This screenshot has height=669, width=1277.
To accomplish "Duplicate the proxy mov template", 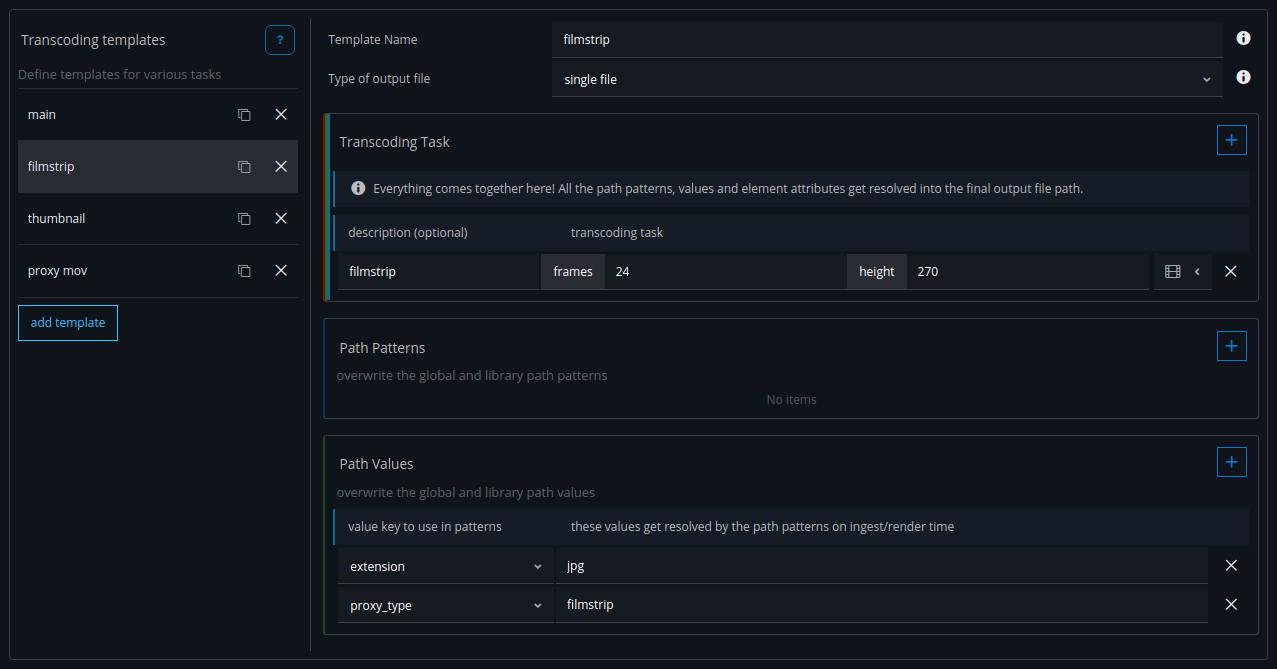I will (x=244, y=271).
